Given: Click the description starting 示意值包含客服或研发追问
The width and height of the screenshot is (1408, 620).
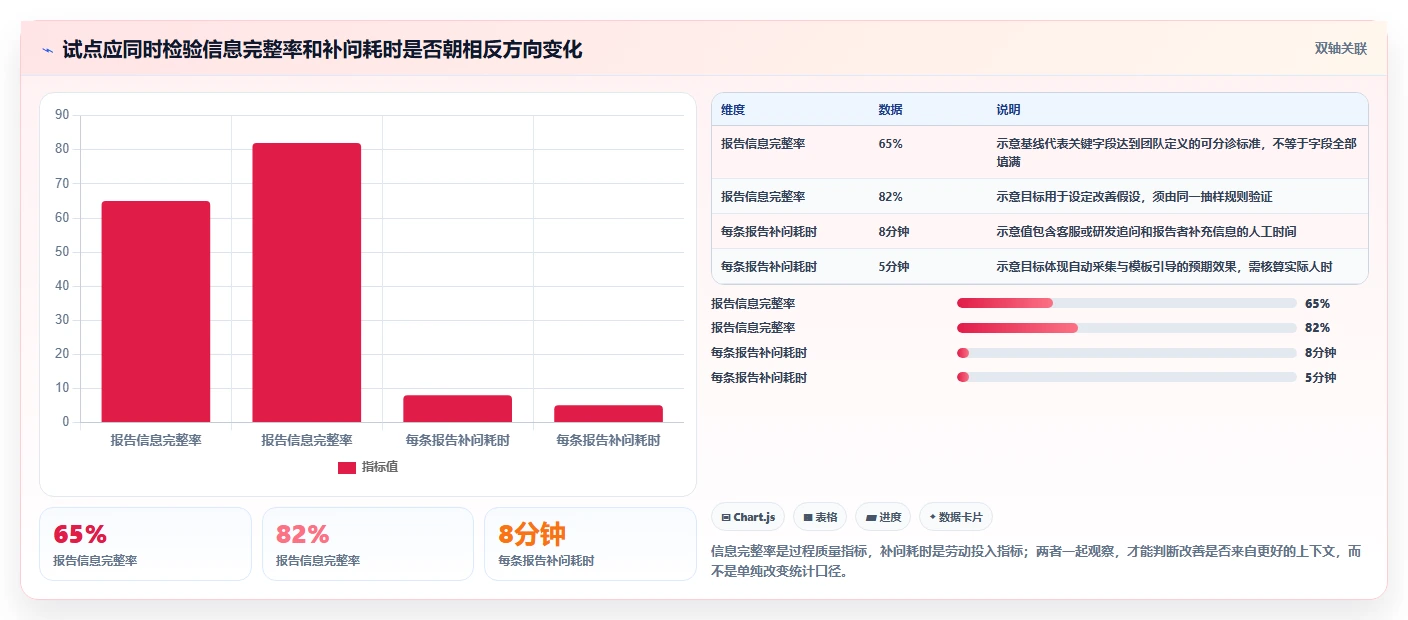Looking at the screenshot, I should coord(1146,232).
